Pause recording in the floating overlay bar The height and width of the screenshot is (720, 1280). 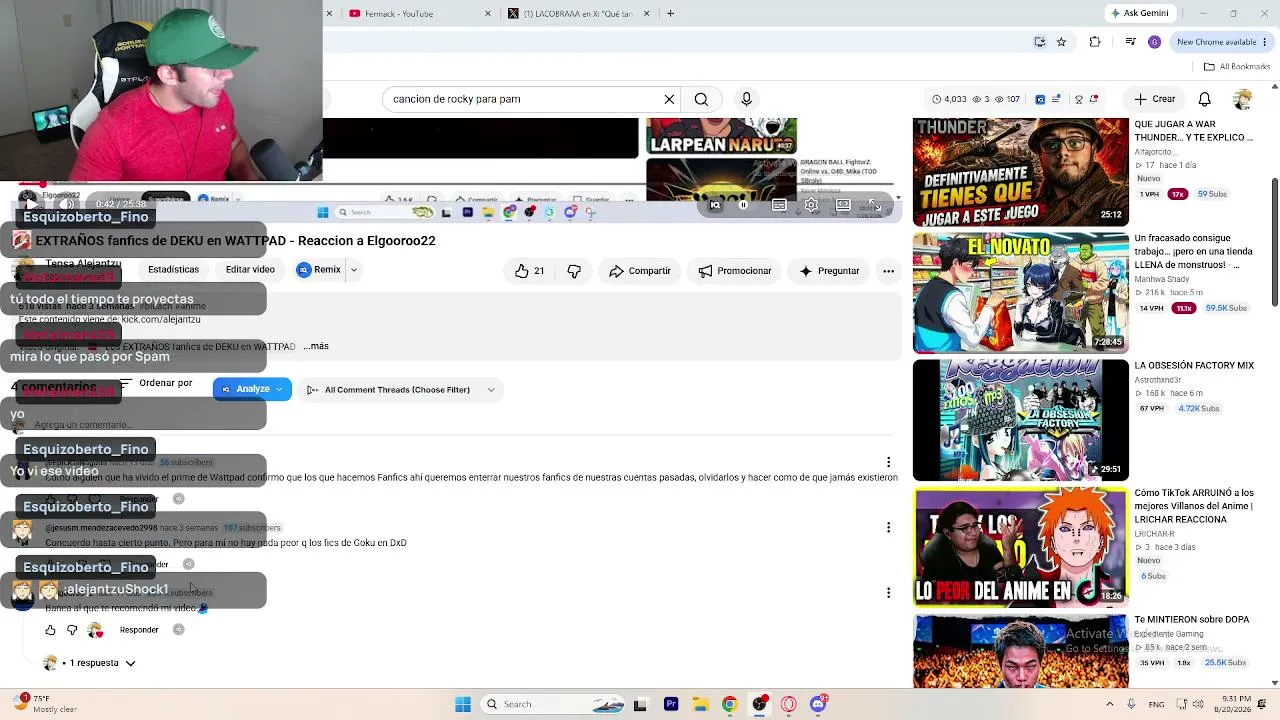tap(743, 205)
